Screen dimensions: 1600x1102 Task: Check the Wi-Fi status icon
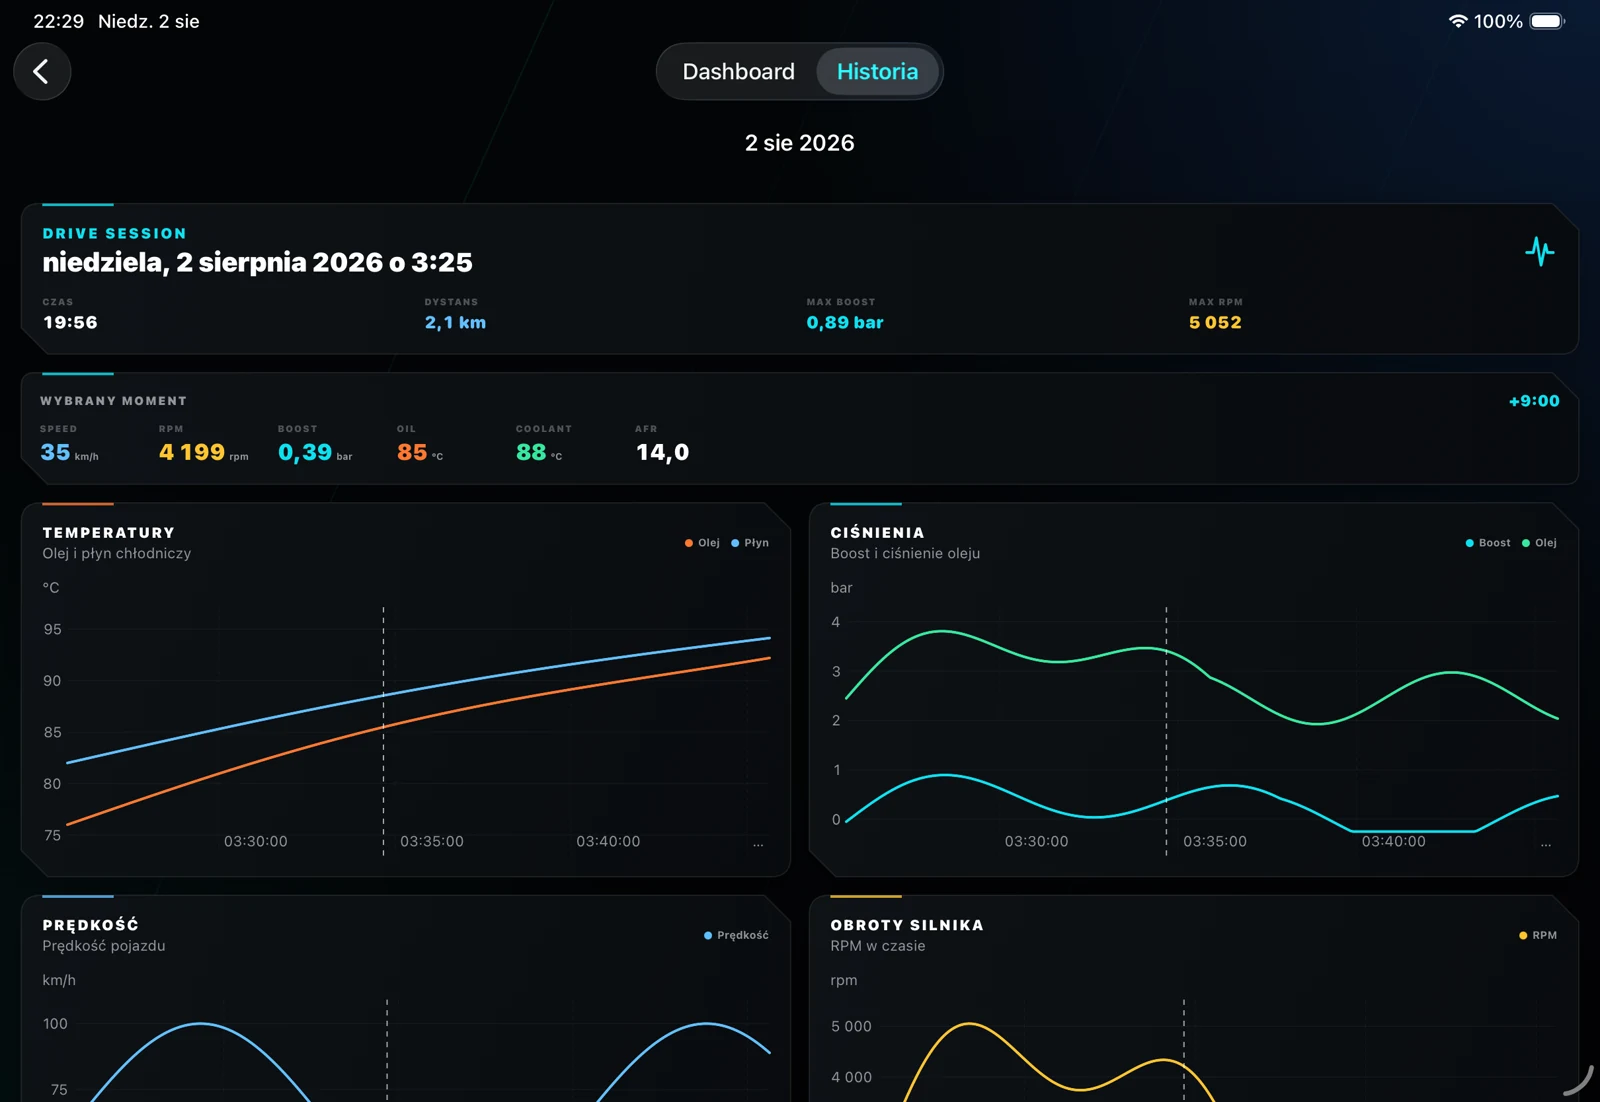tap(1458, 21)
